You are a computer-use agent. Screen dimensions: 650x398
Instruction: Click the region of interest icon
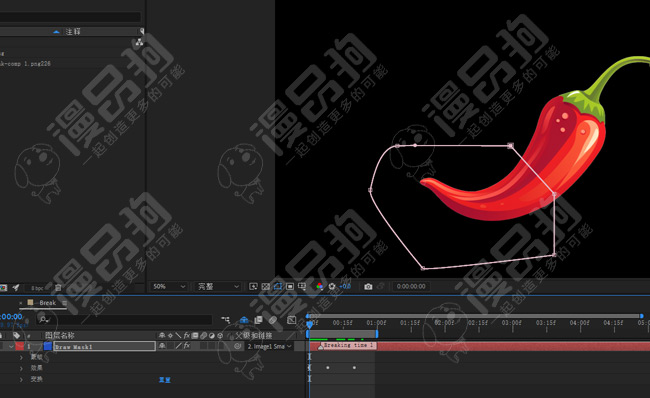(x=290, y=286)
